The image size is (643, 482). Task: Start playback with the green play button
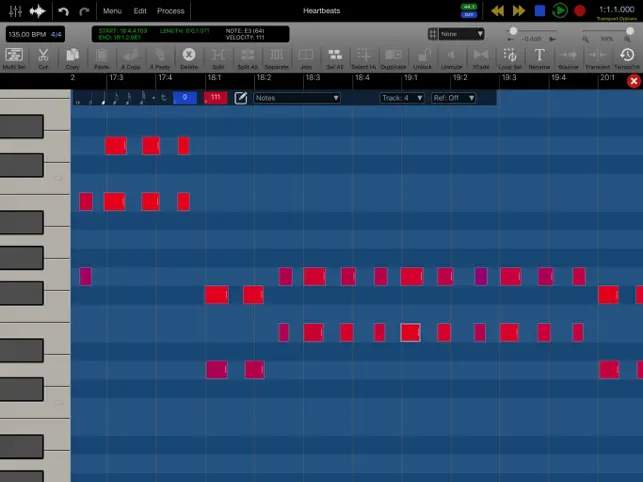point(560,11)
